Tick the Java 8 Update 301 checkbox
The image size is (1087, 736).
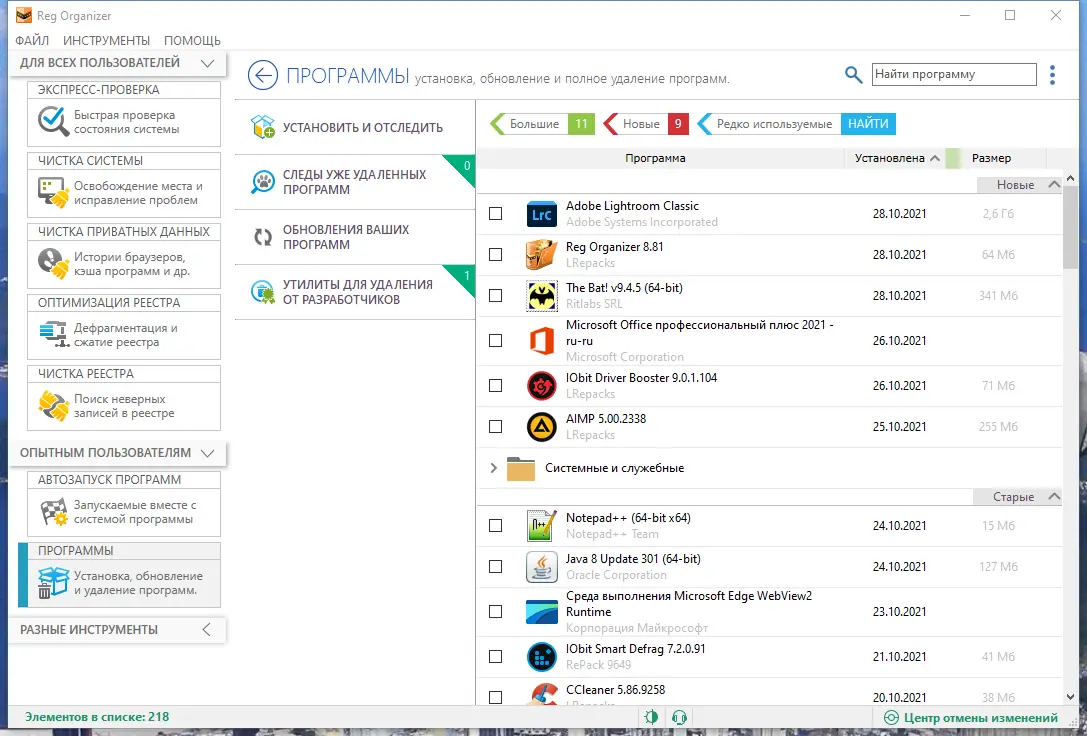pyautogui.click(x=496, y=566)
